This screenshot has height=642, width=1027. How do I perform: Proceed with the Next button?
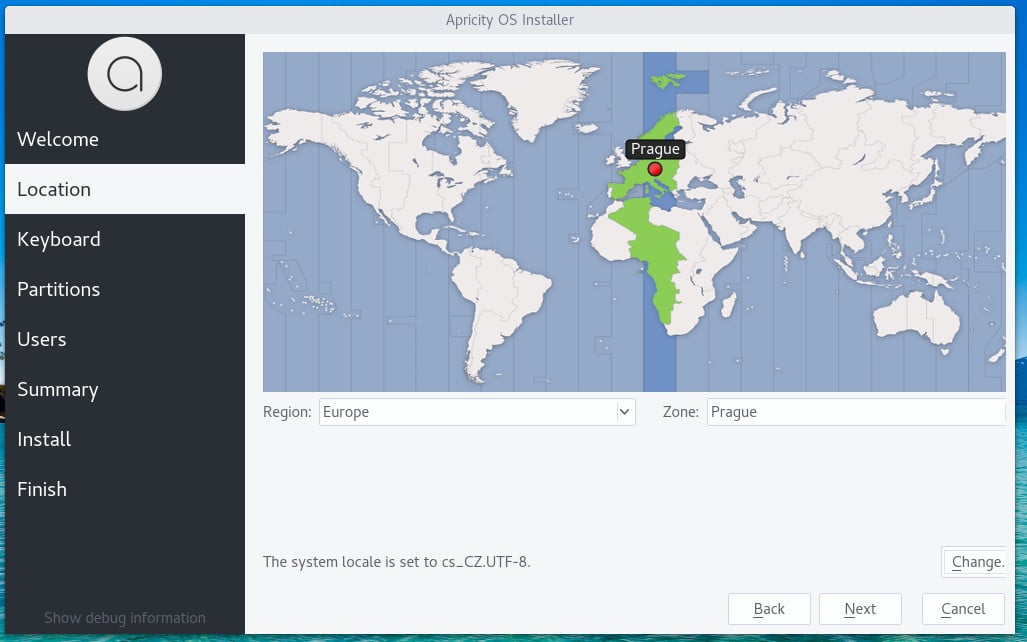860,609
